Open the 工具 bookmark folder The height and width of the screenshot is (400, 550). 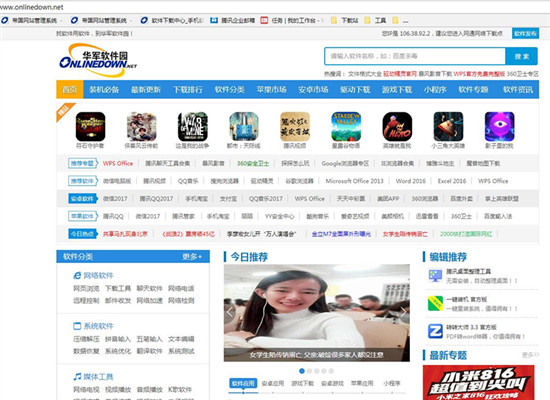pos(376,21)
